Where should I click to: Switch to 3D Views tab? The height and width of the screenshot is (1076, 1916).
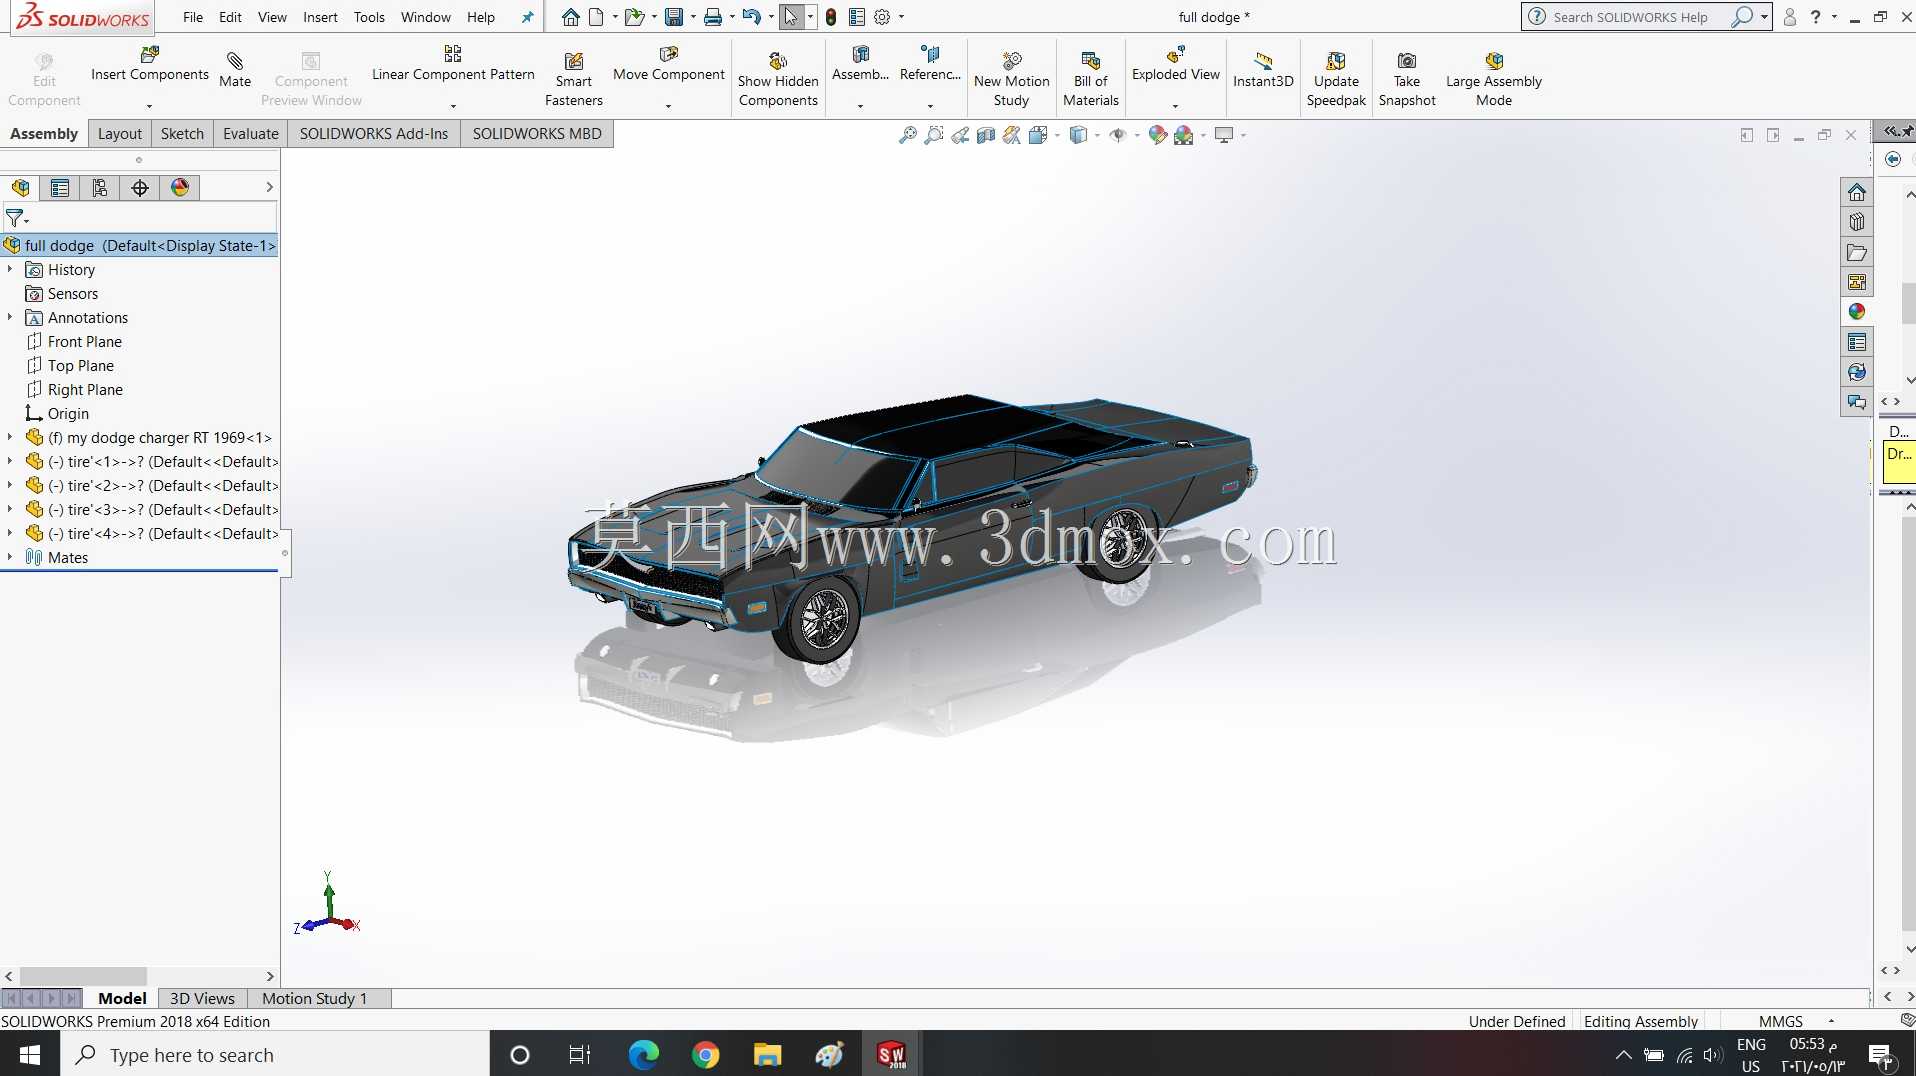pos(202,998)
